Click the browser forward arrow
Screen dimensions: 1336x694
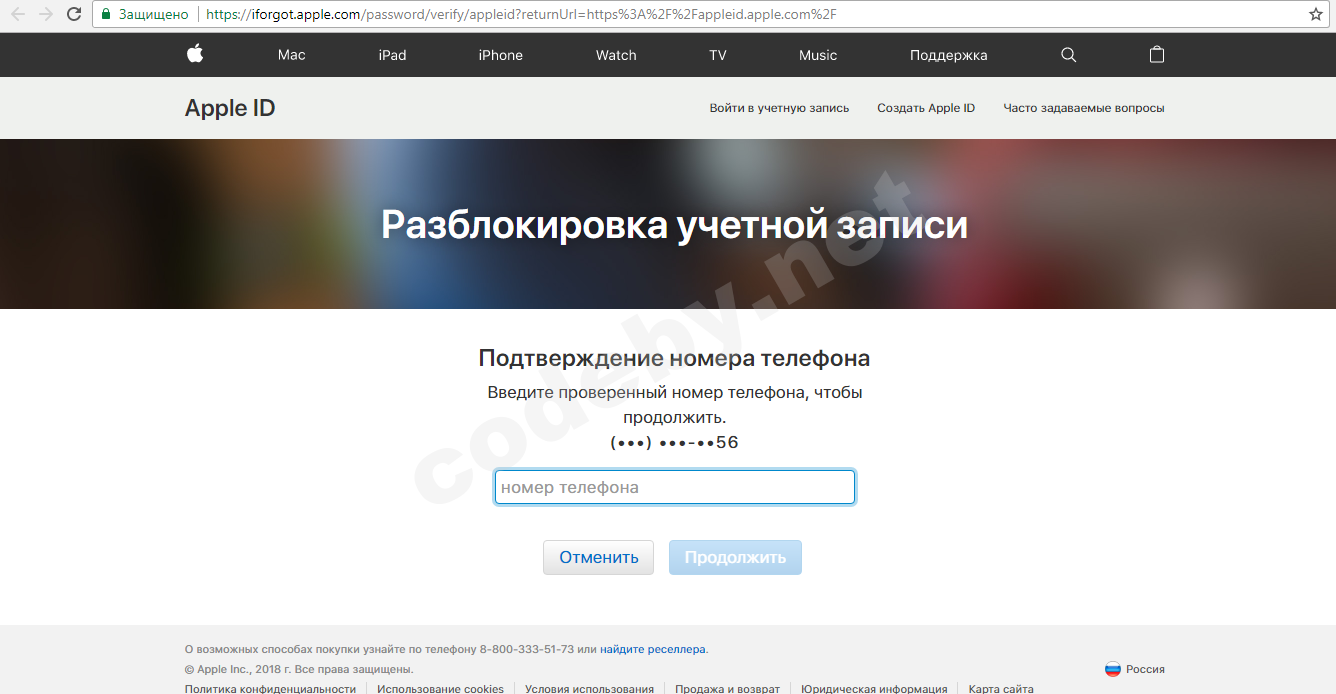(46, 15)
